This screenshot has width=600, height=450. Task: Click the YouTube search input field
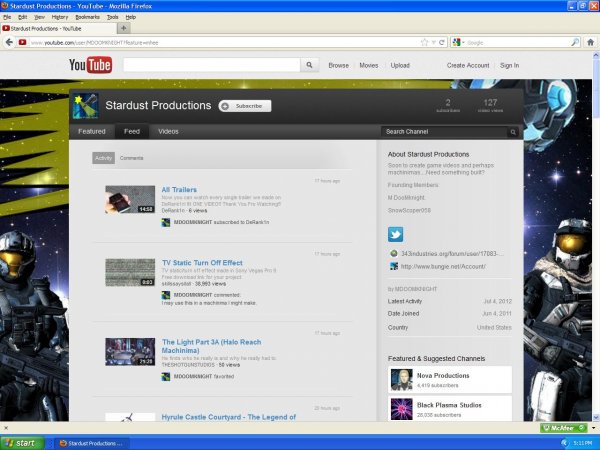(210, 65)
